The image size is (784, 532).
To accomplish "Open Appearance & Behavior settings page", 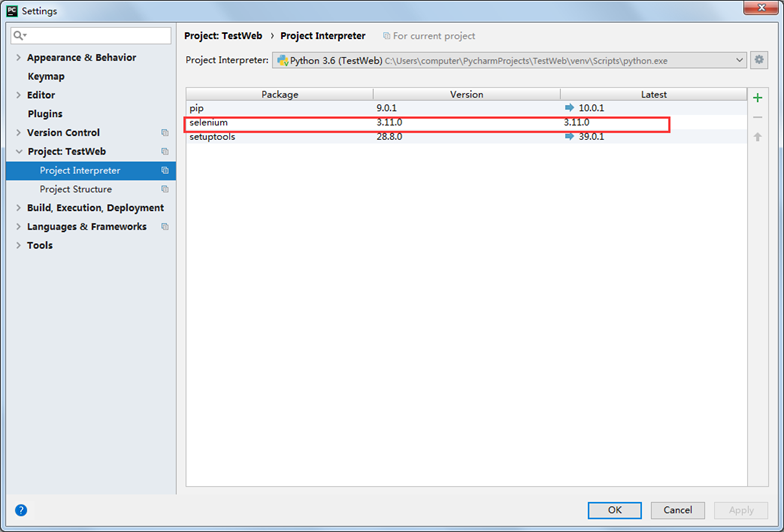I will 82,58.
